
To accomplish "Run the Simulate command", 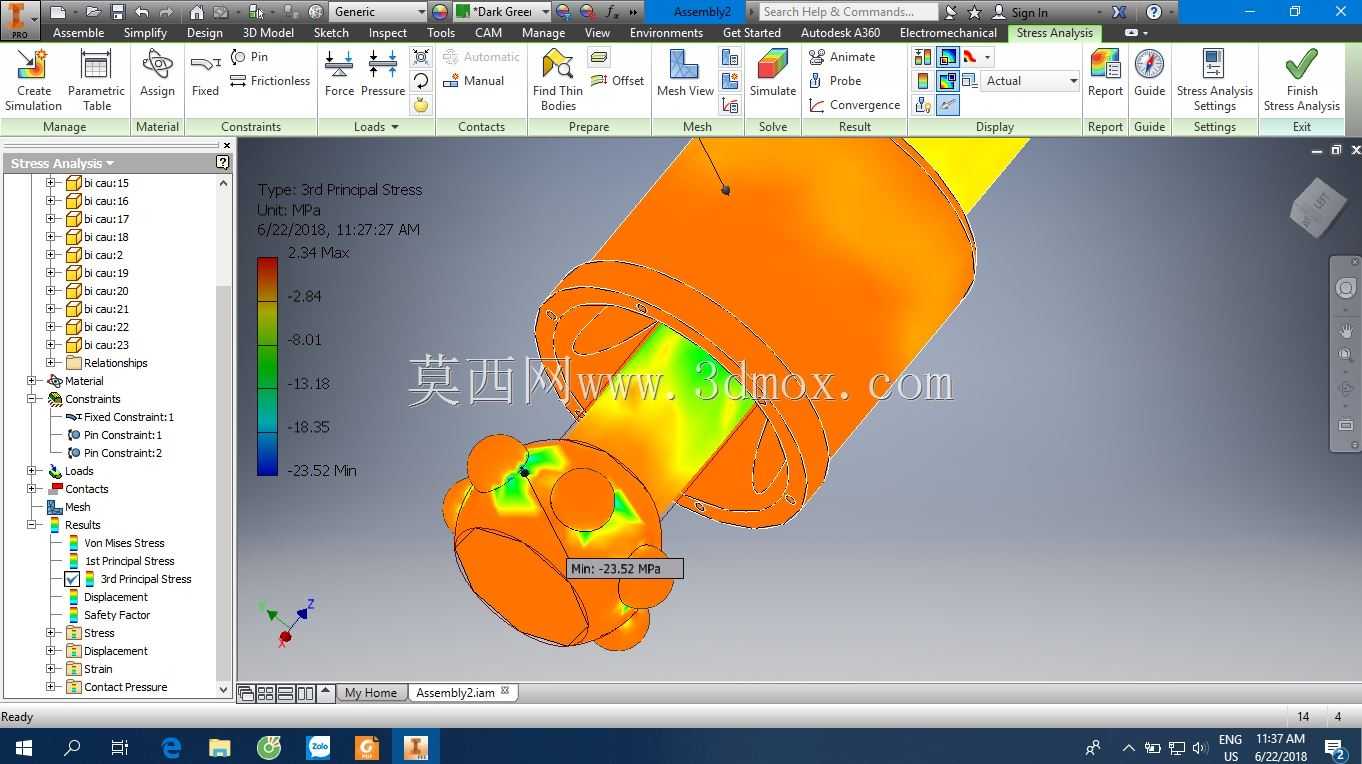I will [773, 74].
